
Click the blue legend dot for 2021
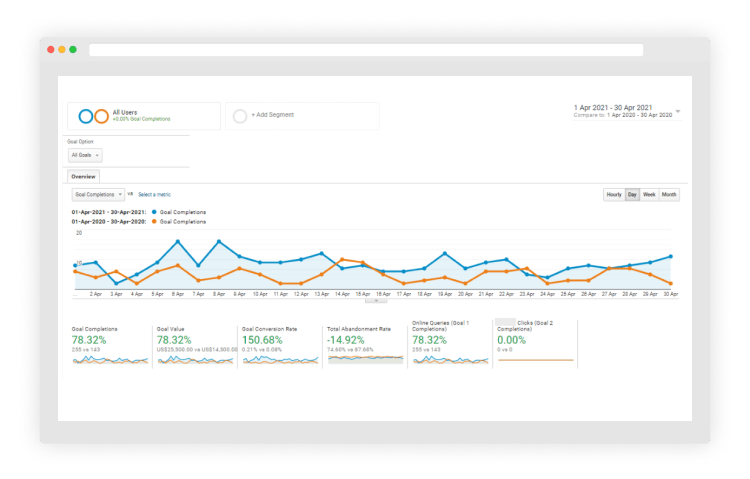point(152,213)
